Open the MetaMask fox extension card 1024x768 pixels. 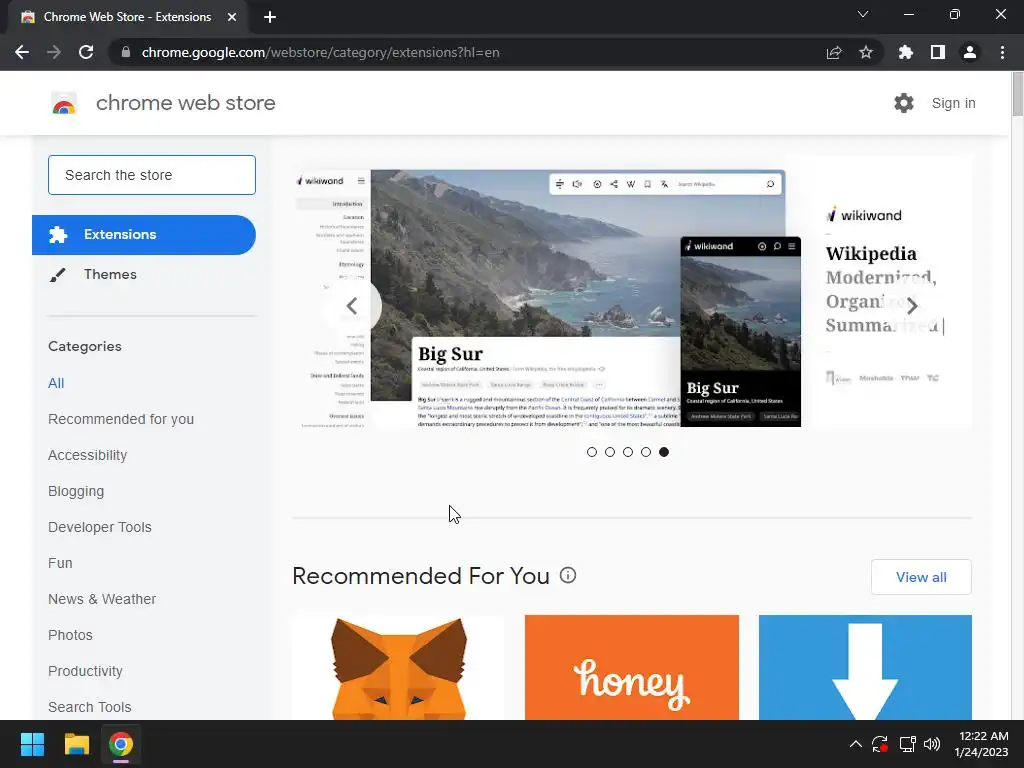pyautogui.click(x=398, y=667)
